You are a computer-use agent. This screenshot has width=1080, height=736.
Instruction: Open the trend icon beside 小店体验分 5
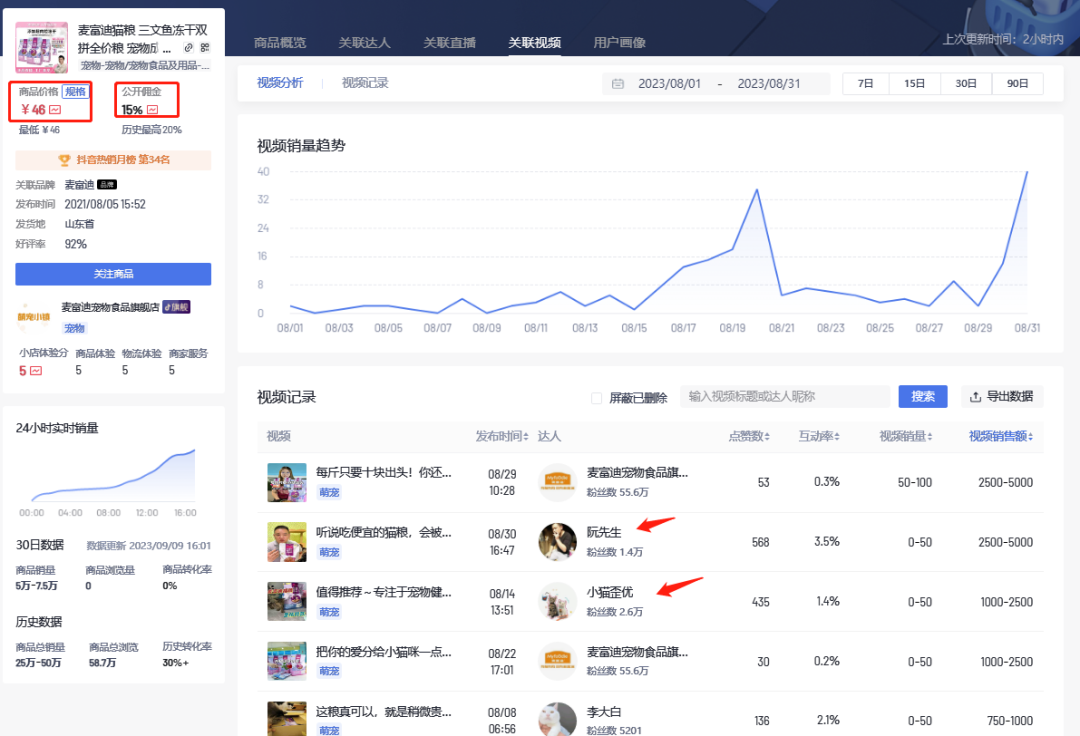point(36,370)
